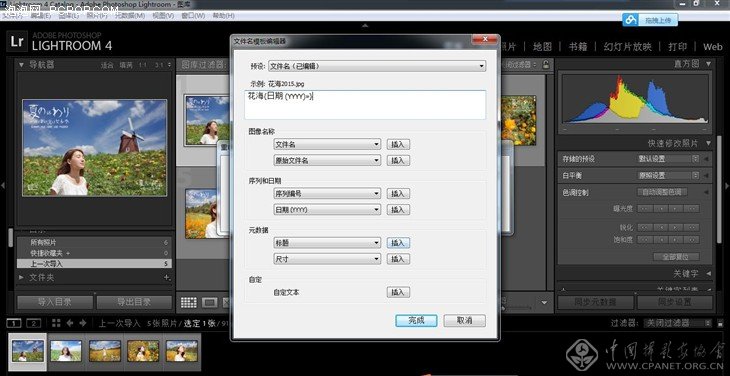This screenshot has width=730, height=376.
Task: Open 预设 dropdown in template editor dialog
Action: click(x=377, y=66)
